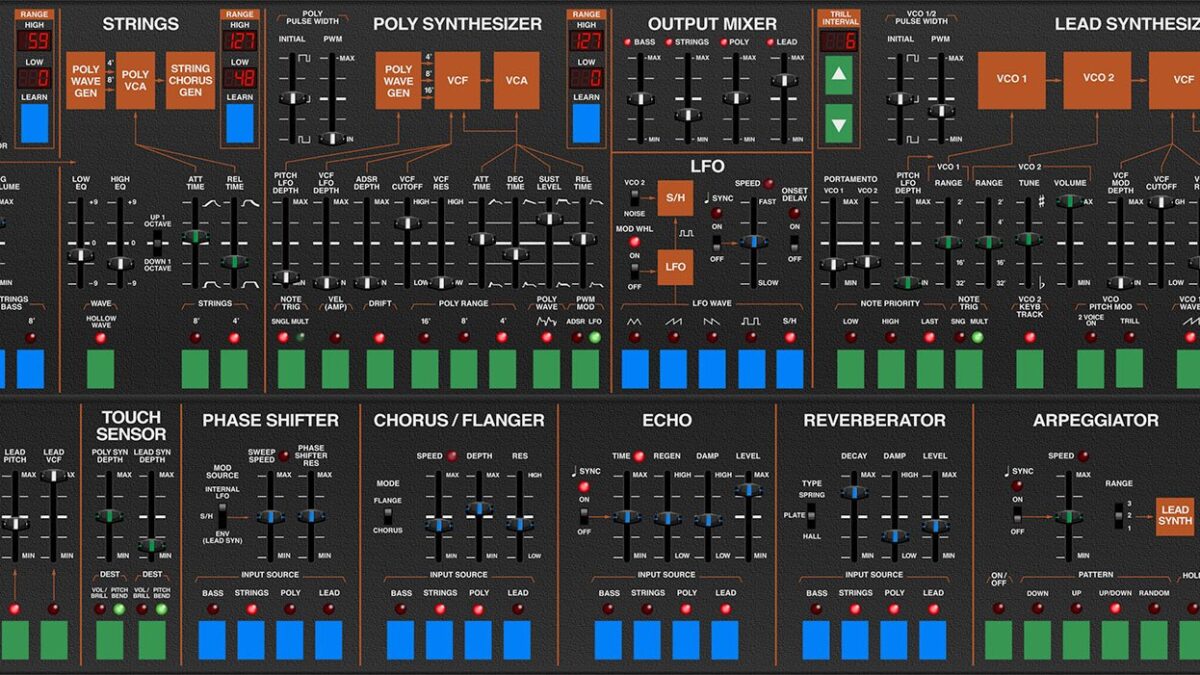Viewport: 1200px width, 675px height.
Task: Select the S/H LFO wave button
Action: [790, 368]
